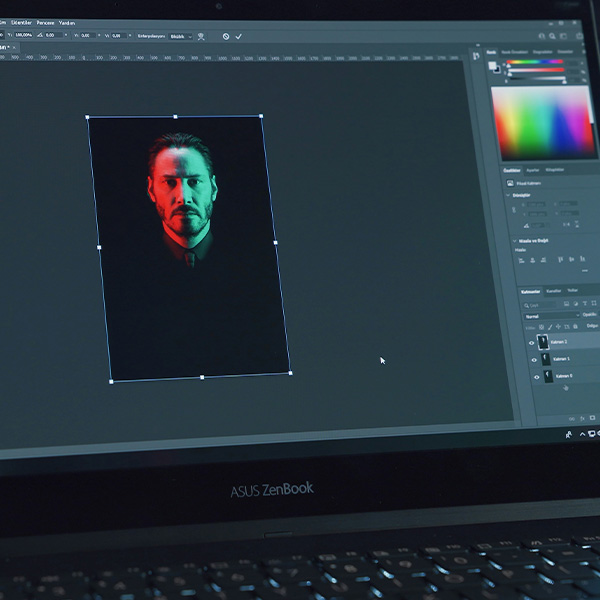Align vertical centers in the Hizala section
Screen dimensions: 600x600
(x=571, y=259)
